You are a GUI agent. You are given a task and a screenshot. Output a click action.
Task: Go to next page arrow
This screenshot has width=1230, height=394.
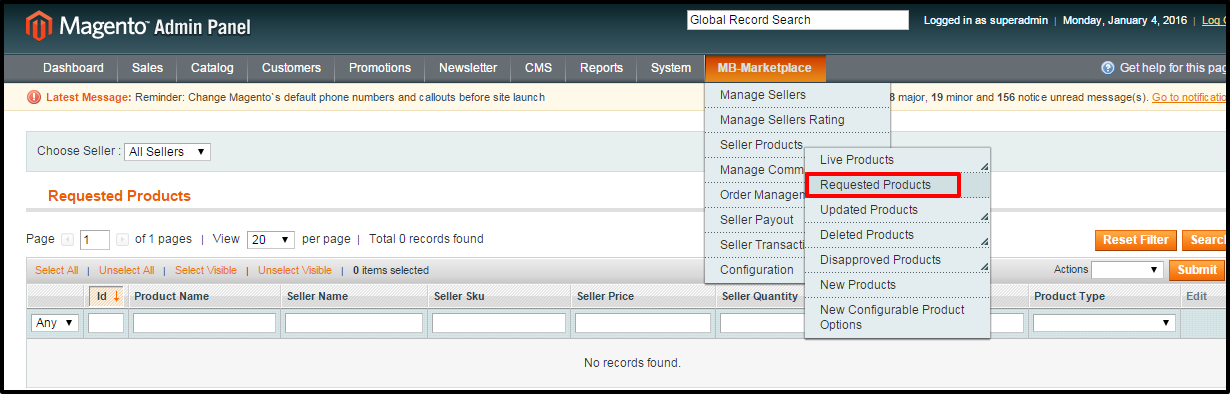click(122, 240)
